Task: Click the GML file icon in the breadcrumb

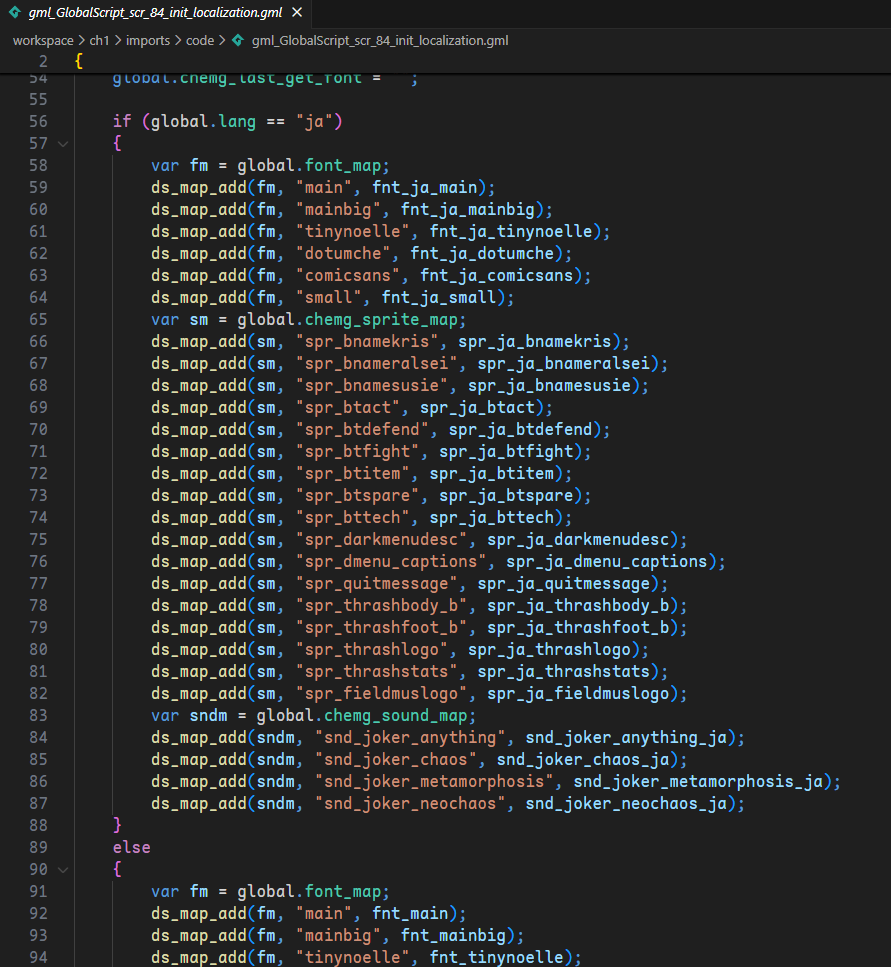Action: [238, 41]
